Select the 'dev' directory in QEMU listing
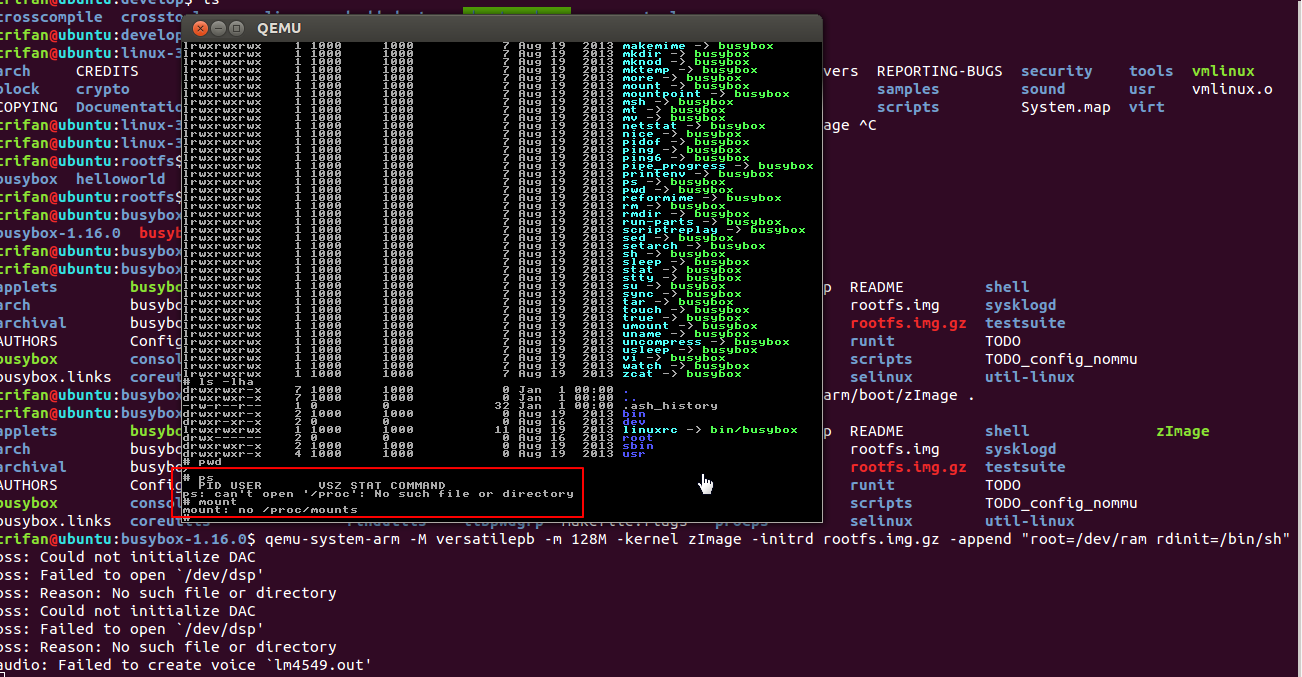Viewport: 1302px width, 677px height. point(633,422)
